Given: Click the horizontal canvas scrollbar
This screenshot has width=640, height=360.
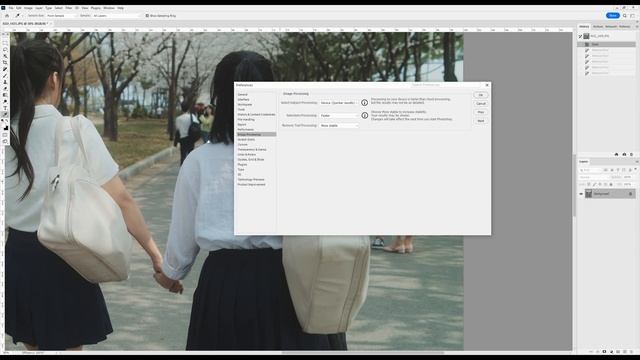Looking at the screenshot, I should (362, 353).
